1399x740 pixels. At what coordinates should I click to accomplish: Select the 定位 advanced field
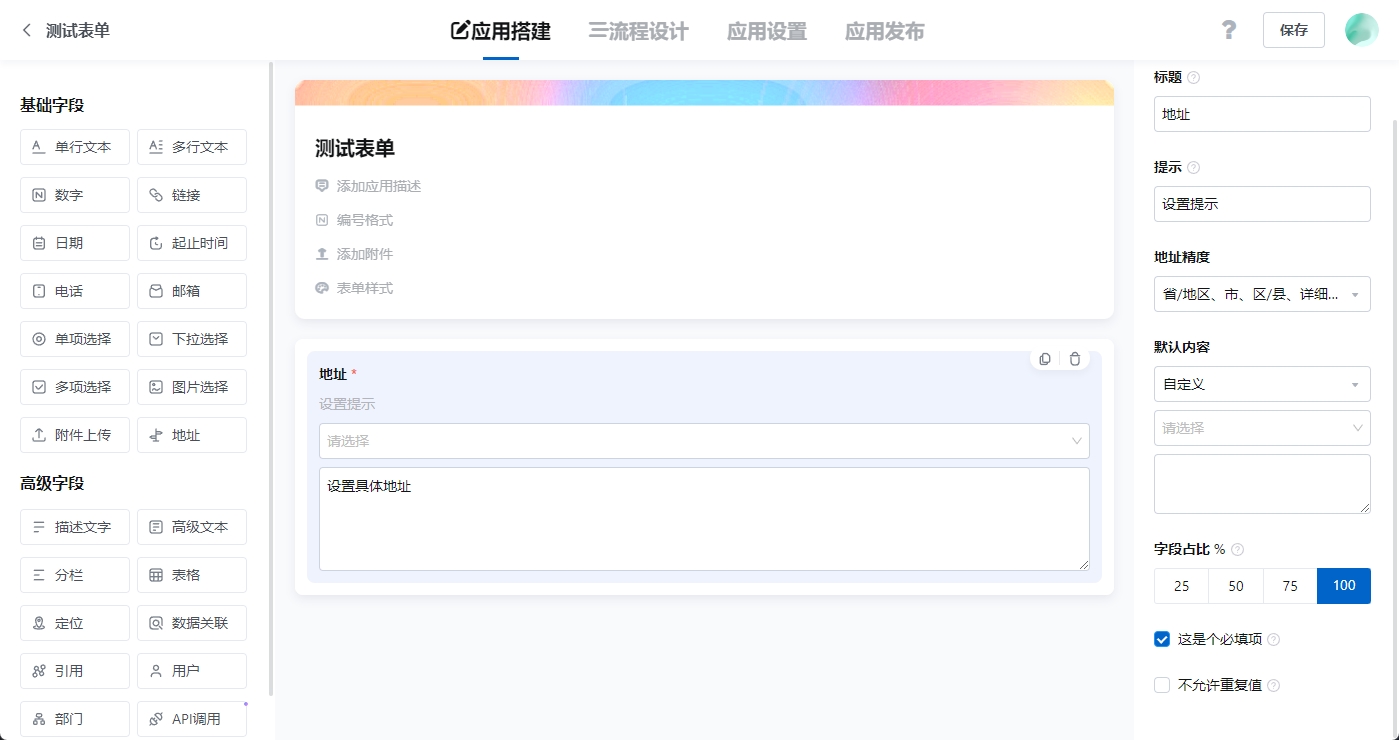74,622
